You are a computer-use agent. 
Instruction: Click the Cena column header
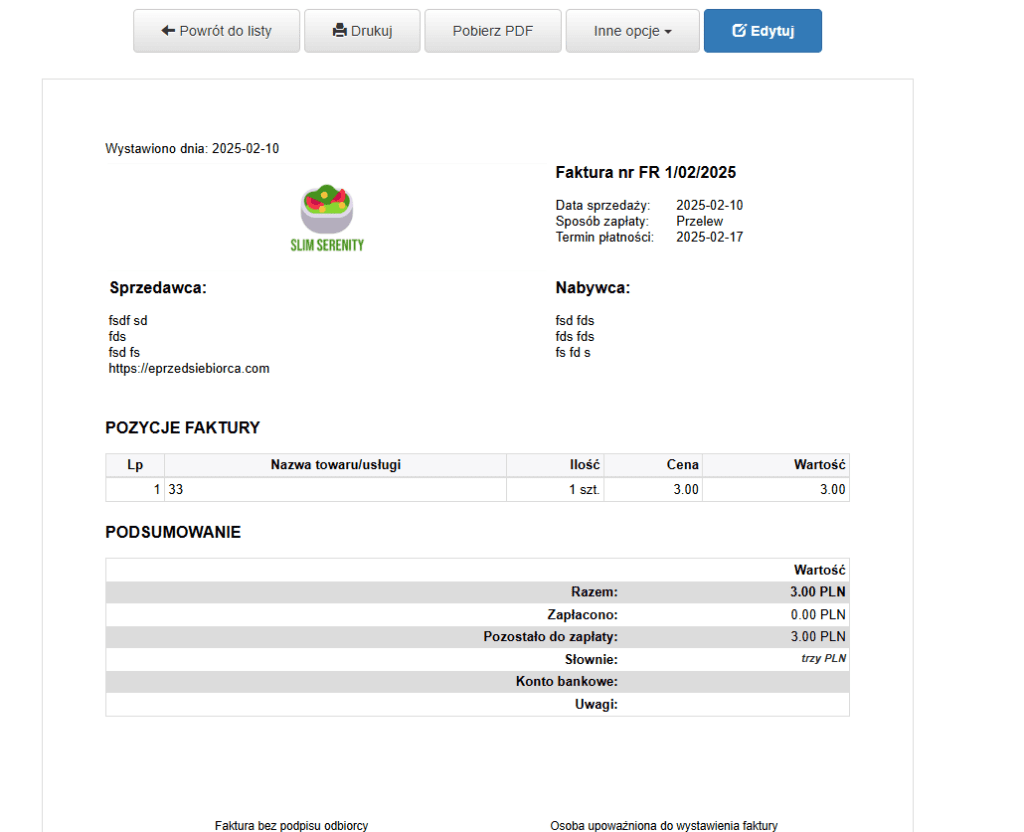[x=683, y=465]
